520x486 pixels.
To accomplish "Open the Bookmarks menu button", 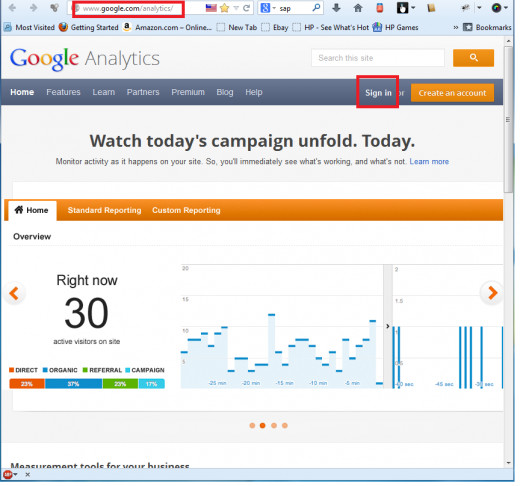I will [487, 27].
